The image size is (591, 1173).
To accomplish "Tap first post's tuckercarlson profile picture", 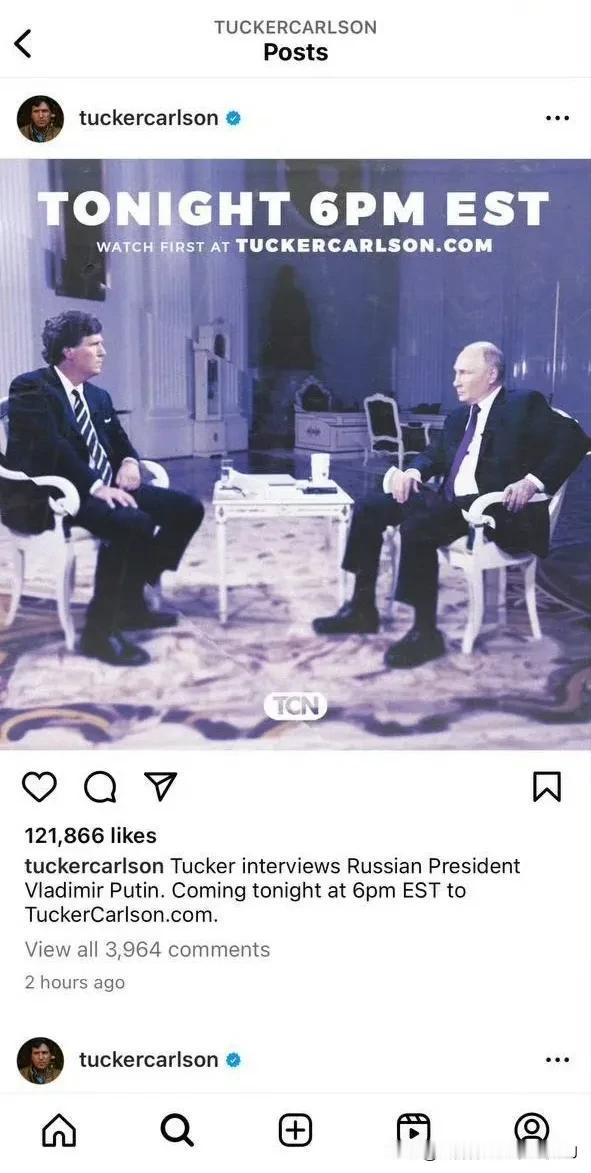I will point(40,119).
